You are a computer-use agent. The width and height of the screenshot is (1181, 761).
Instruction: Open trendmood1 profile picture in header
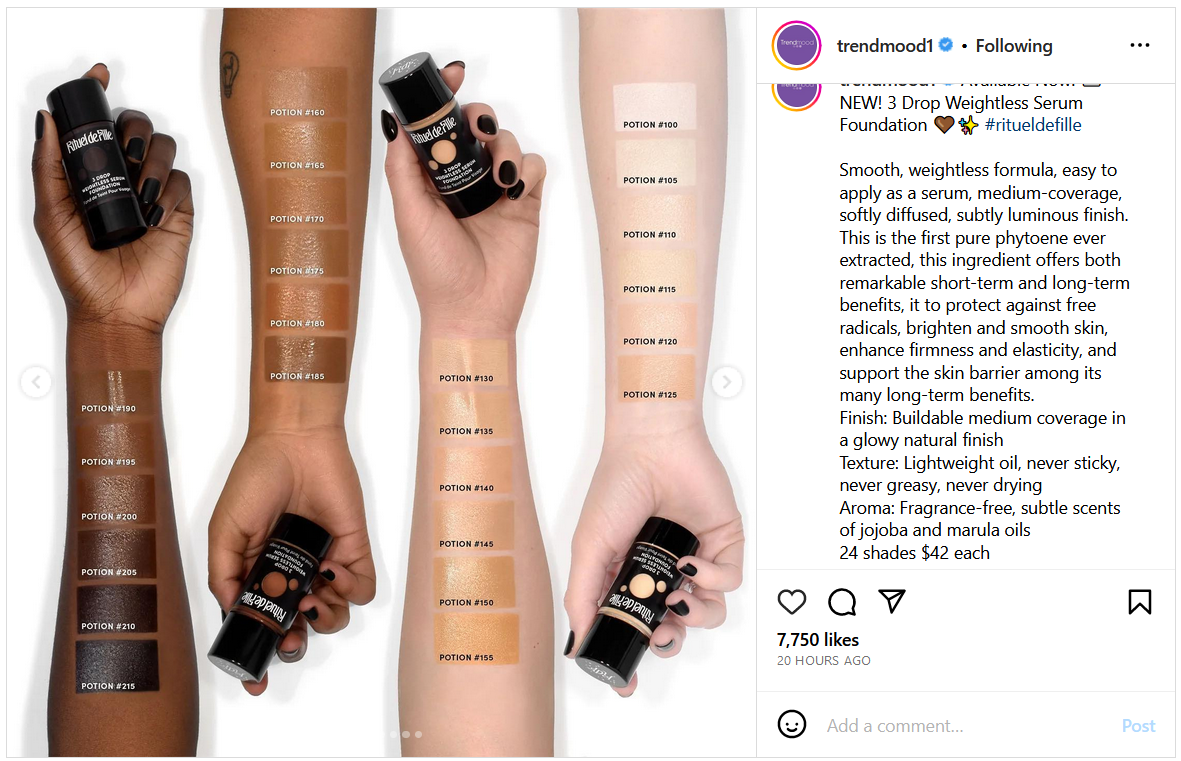point(796,45)
